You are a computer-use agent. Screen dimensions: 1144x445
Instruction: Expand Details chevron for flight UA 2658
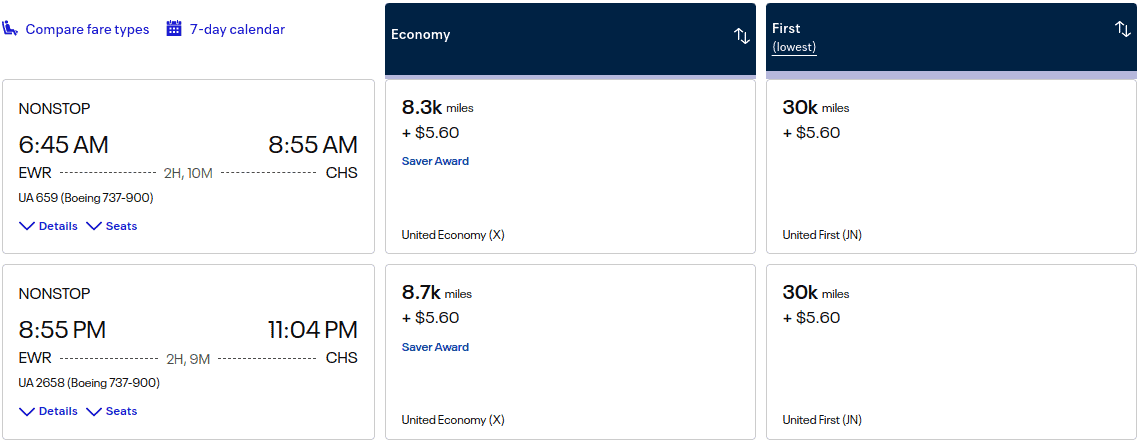click(27, 411)
